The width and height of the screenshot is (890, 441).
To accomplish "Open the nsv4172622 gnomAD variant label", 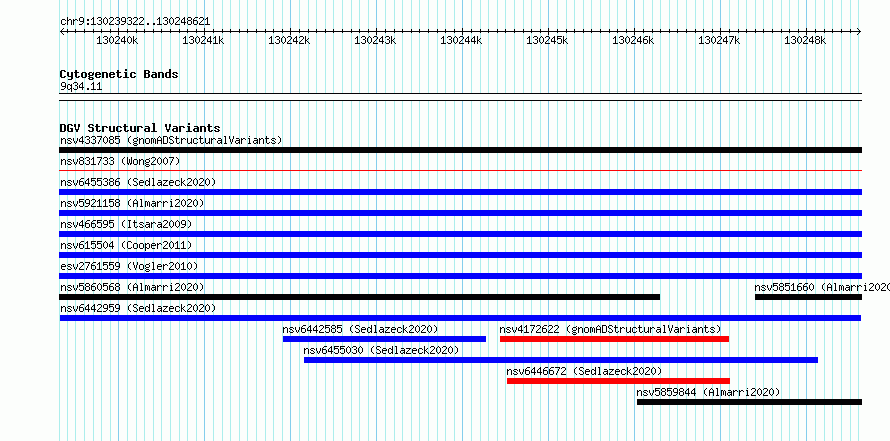I will click(x=610, y=329).
